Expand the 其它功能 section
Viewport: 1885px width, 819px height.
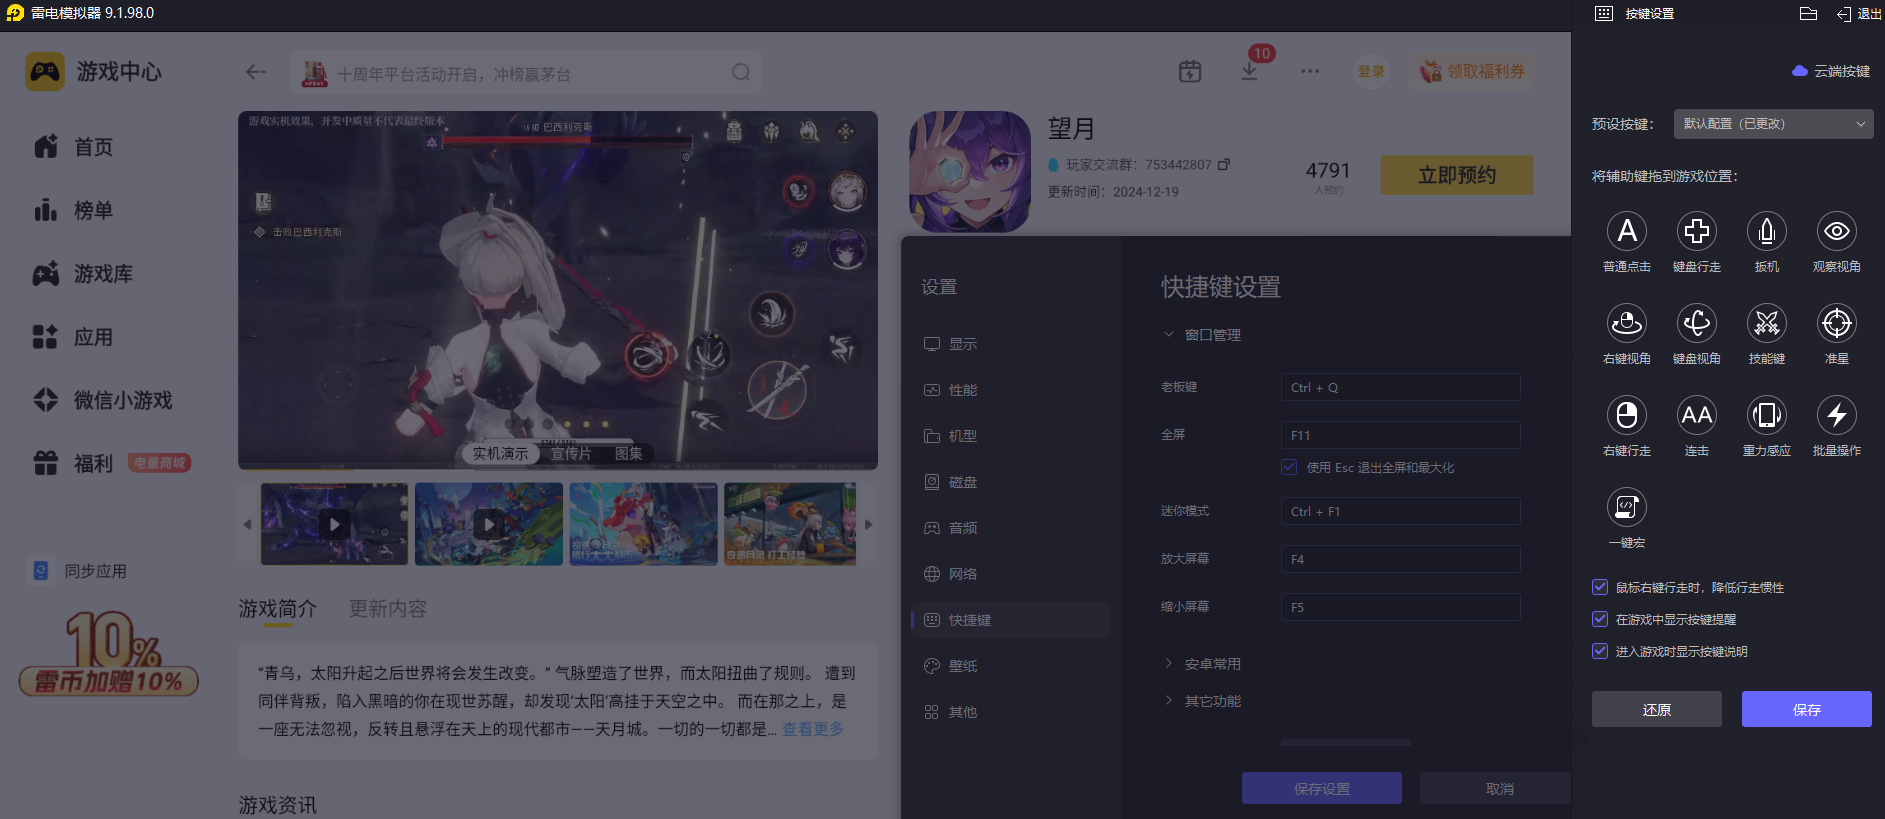[x=1202, y=701]
